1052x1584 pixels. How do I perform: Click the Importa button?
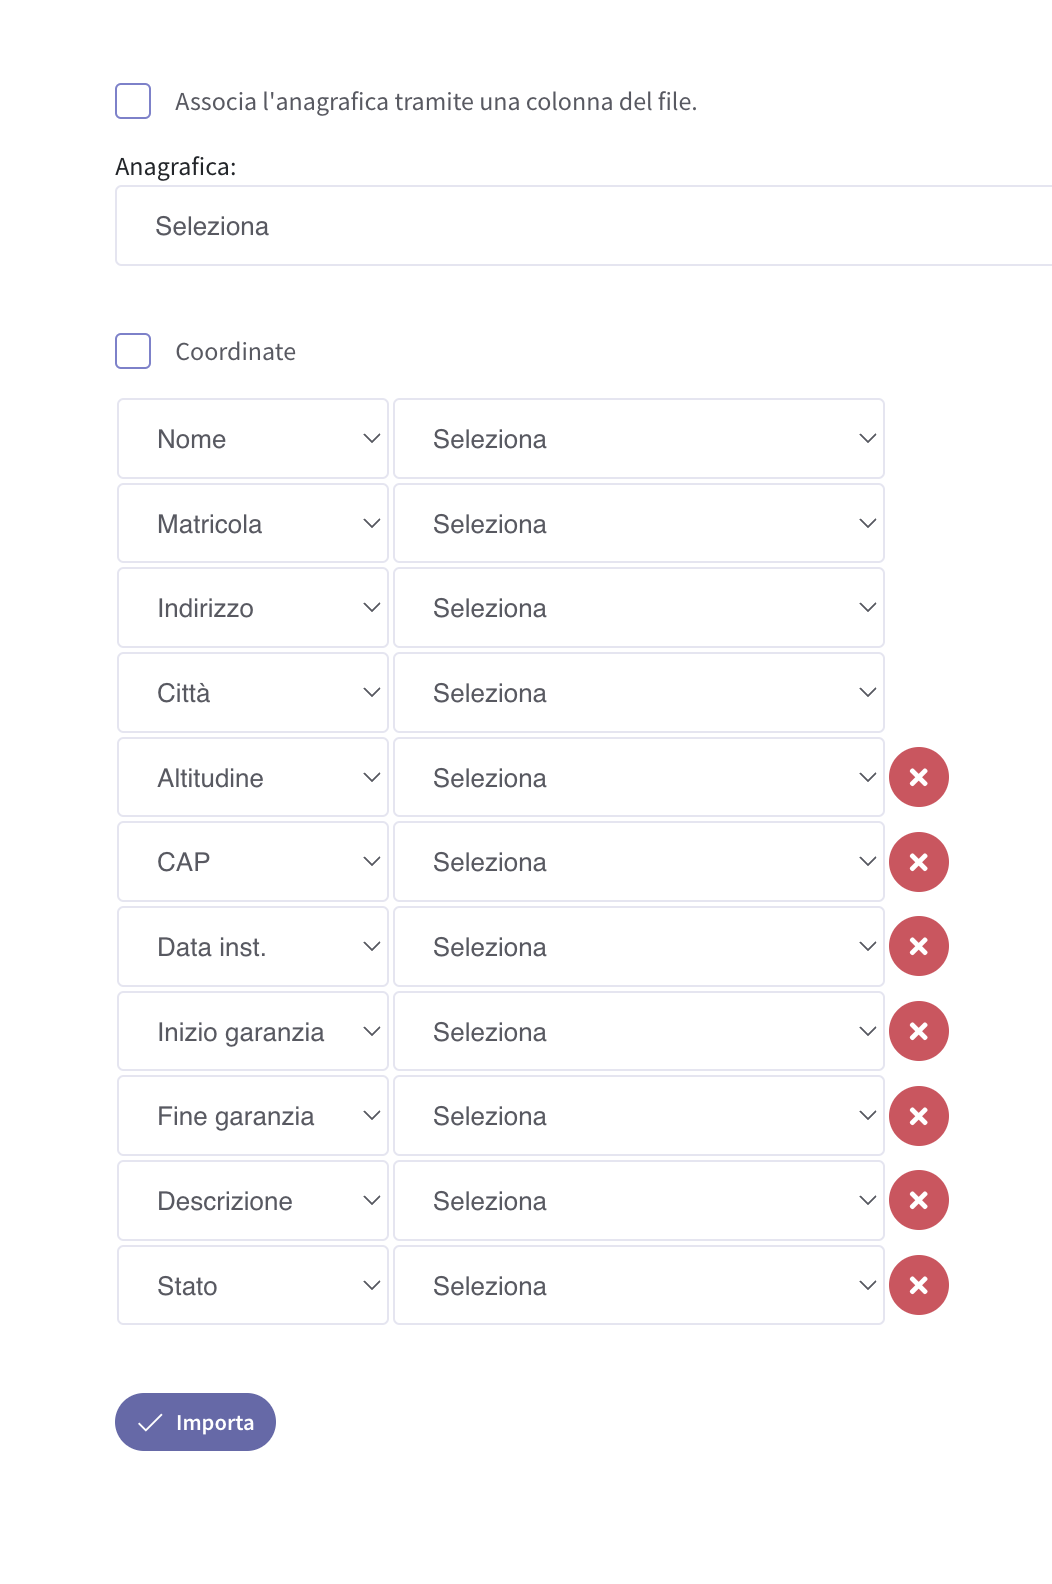195,1422
